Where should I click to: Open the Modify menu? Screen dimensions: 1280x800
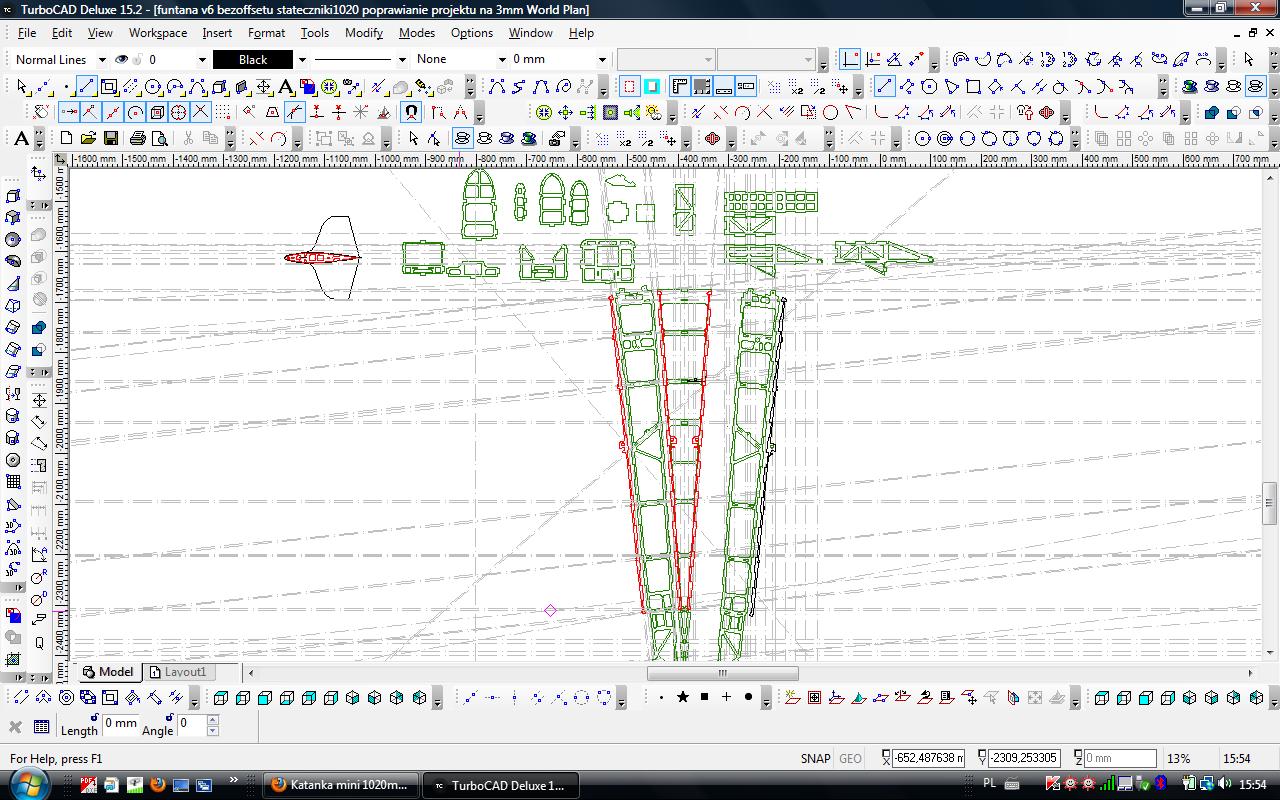click(x=363, y=33)
